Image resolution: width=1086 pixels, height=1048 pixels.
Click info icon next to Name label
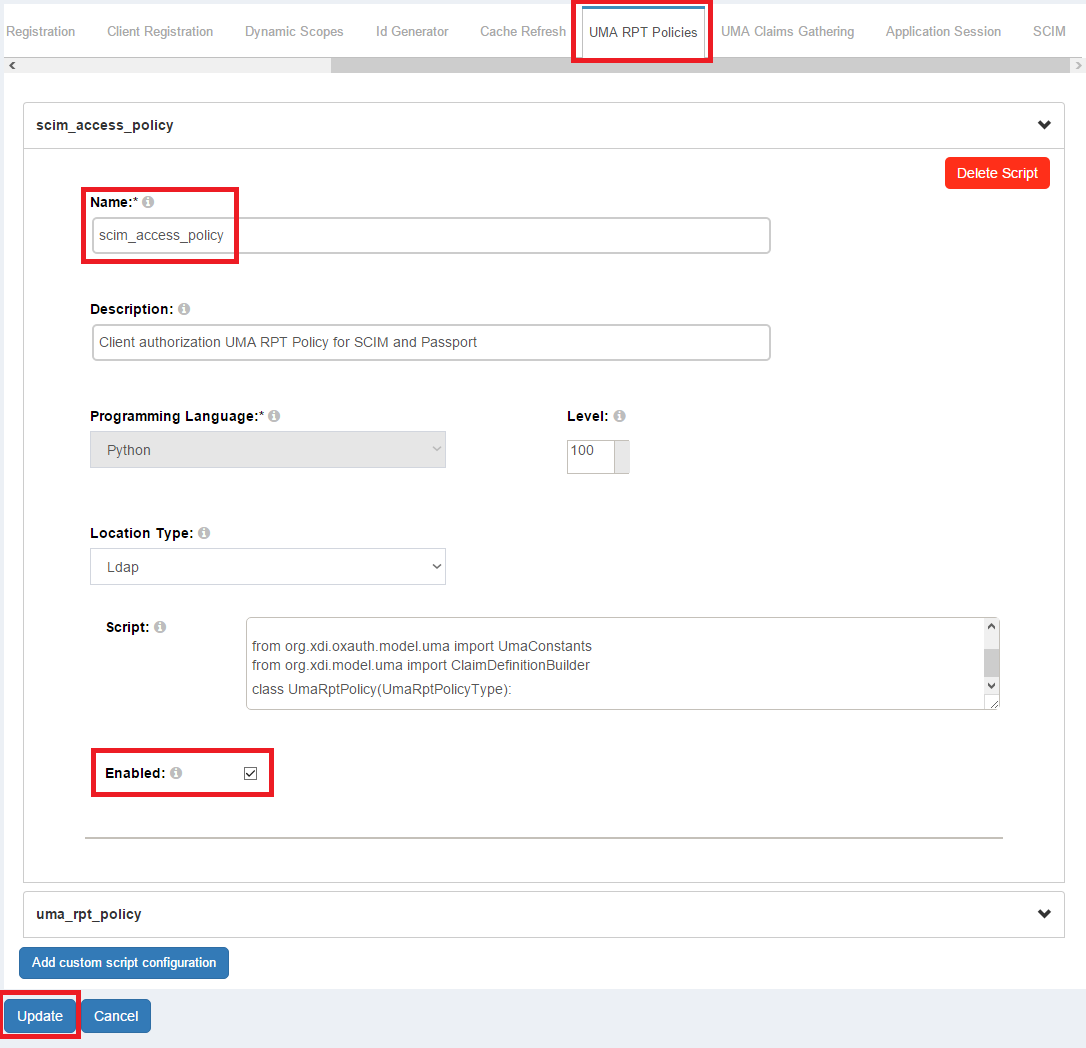[149, 202]
